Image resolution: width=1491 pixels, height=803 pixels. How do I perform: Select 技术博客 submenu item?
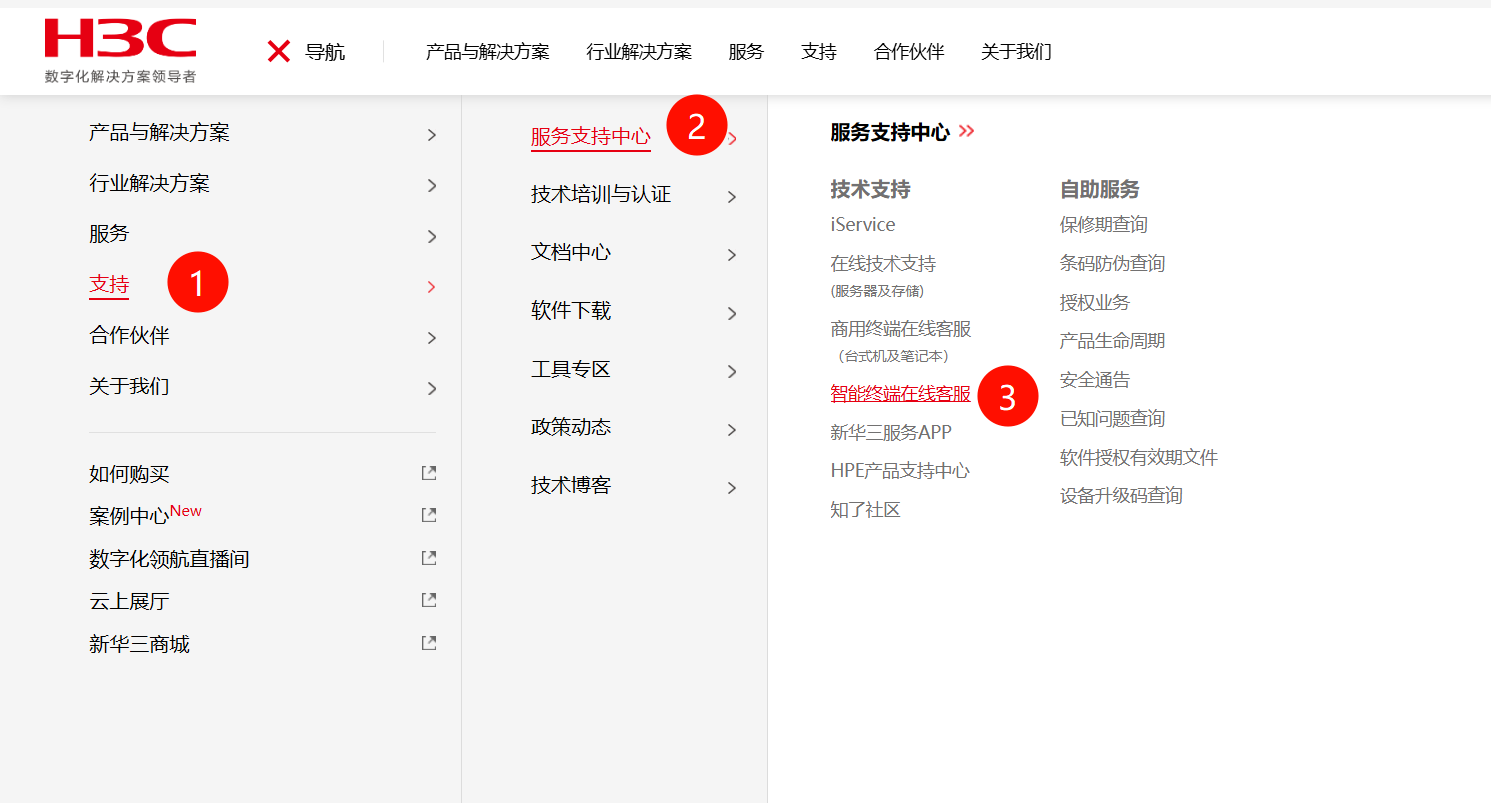point(571,485)
